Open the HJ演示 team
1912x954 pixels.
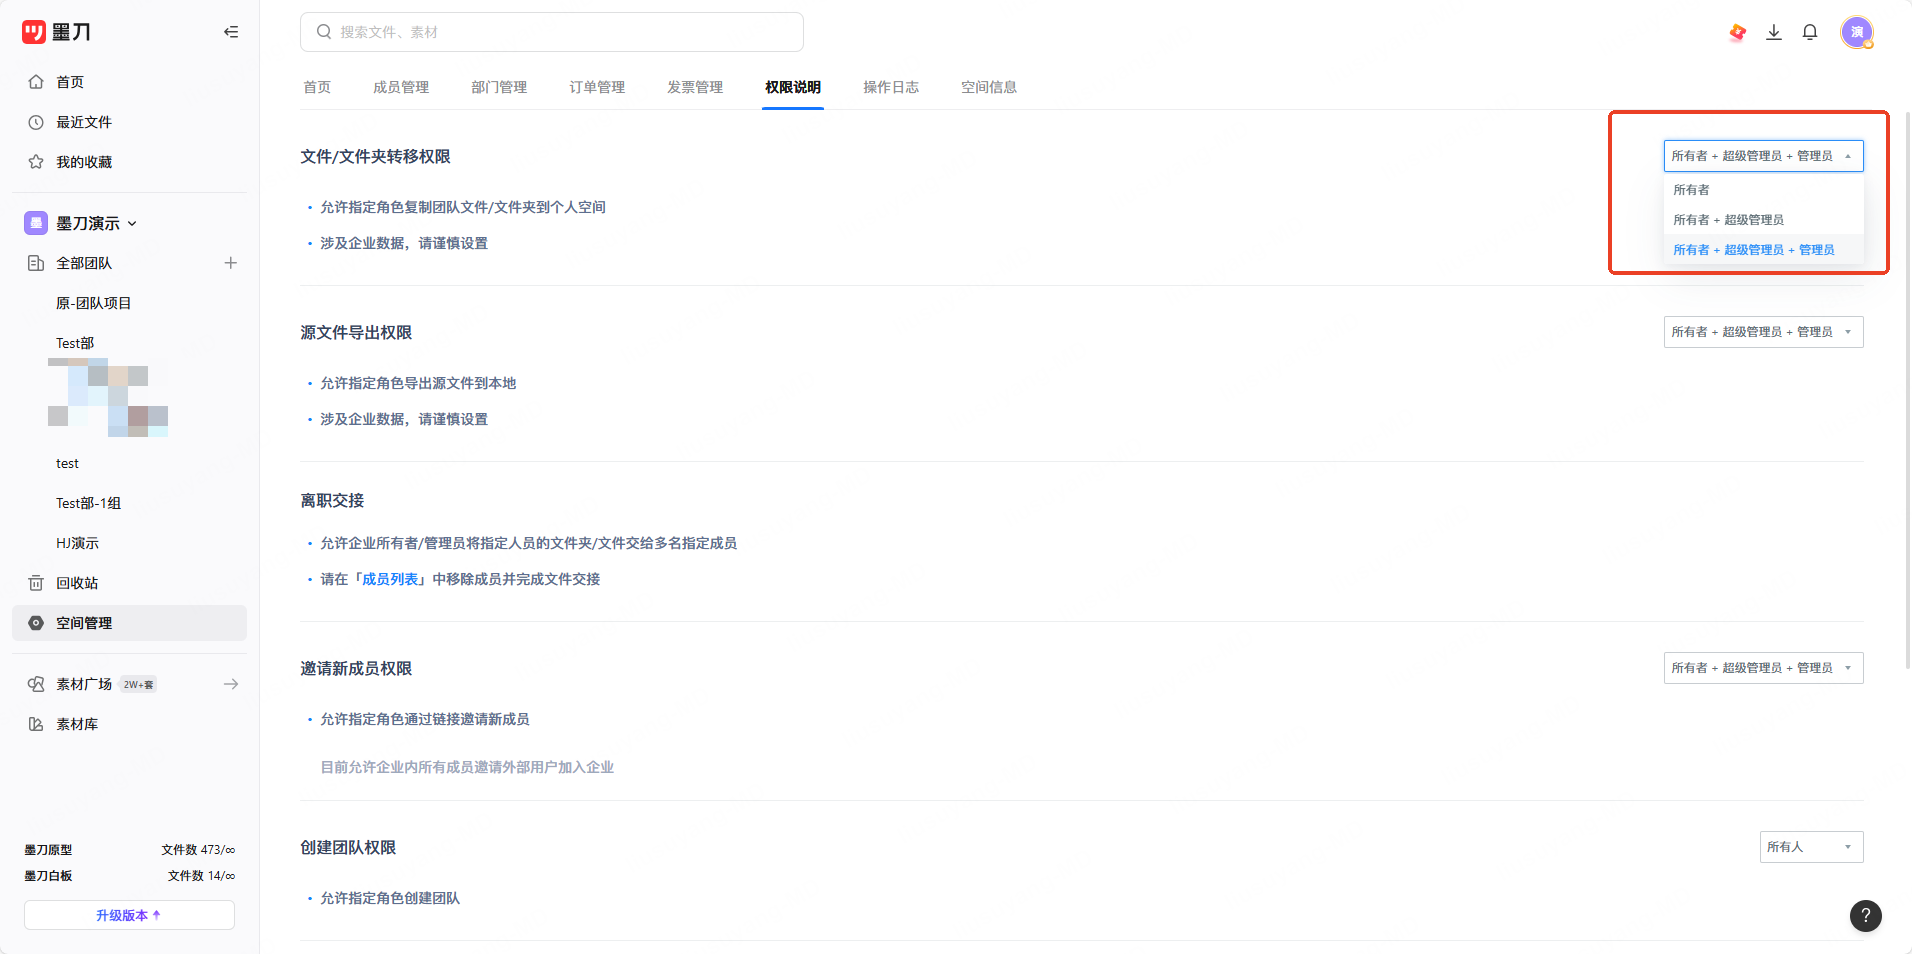click(77, 543)
